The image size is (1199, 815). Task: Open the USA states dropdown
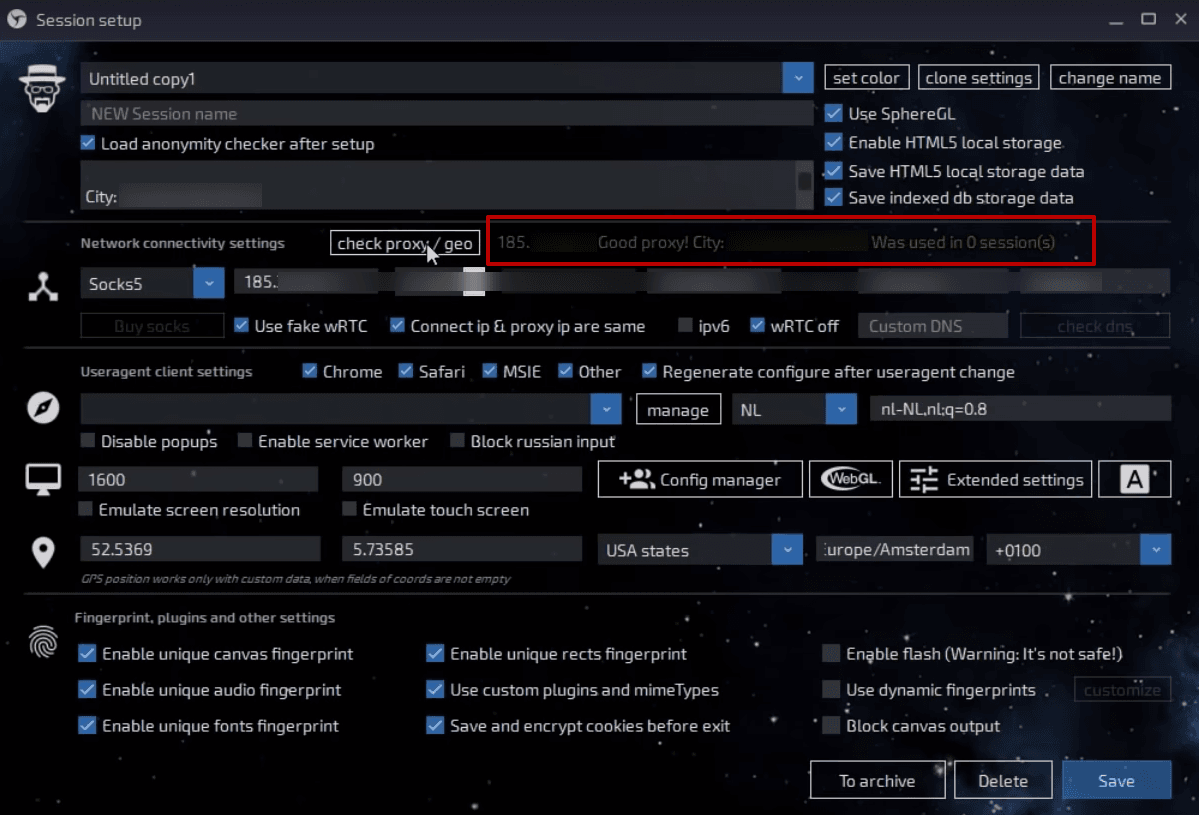[x=787, y=550]
